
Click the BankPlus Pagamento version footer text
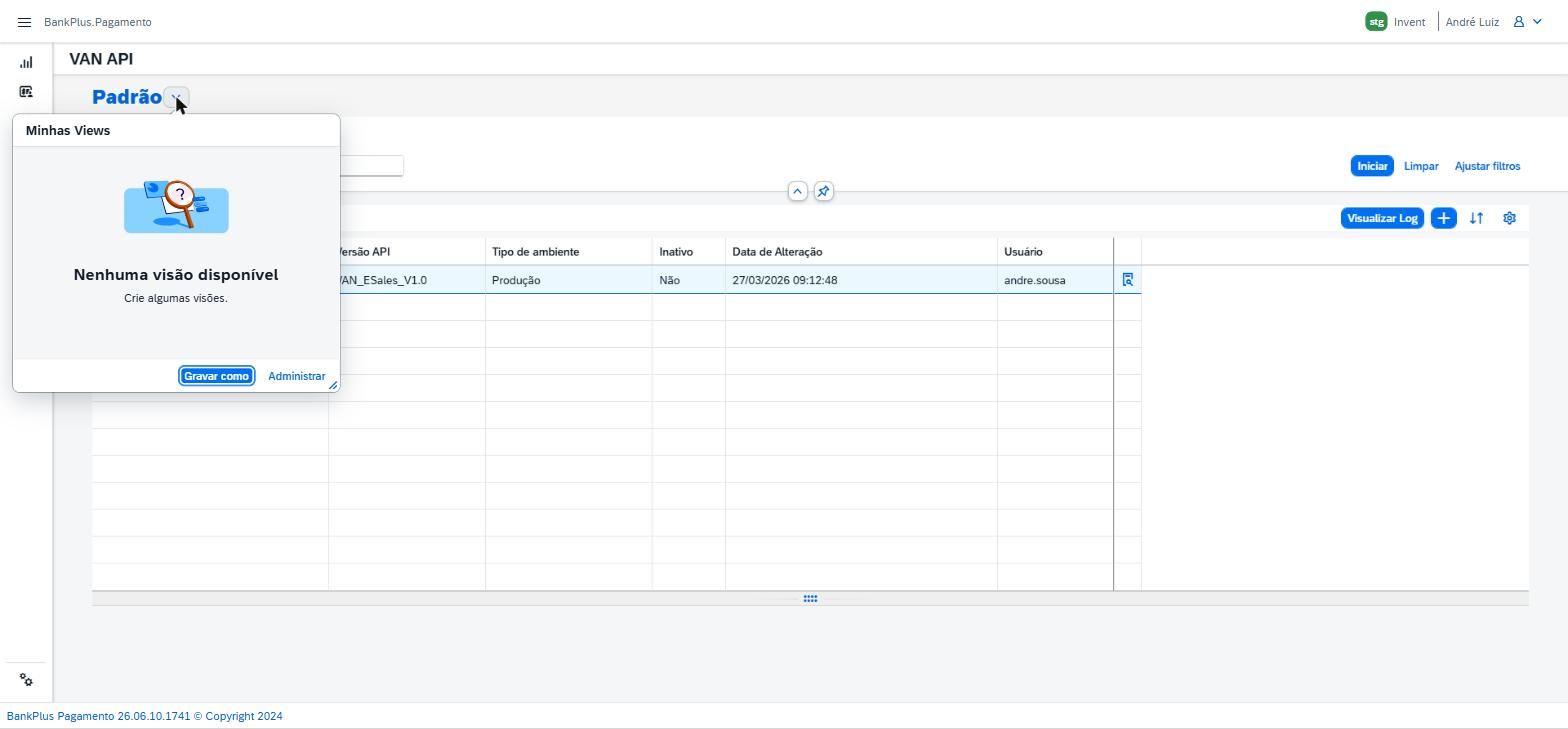coord(145,716)
